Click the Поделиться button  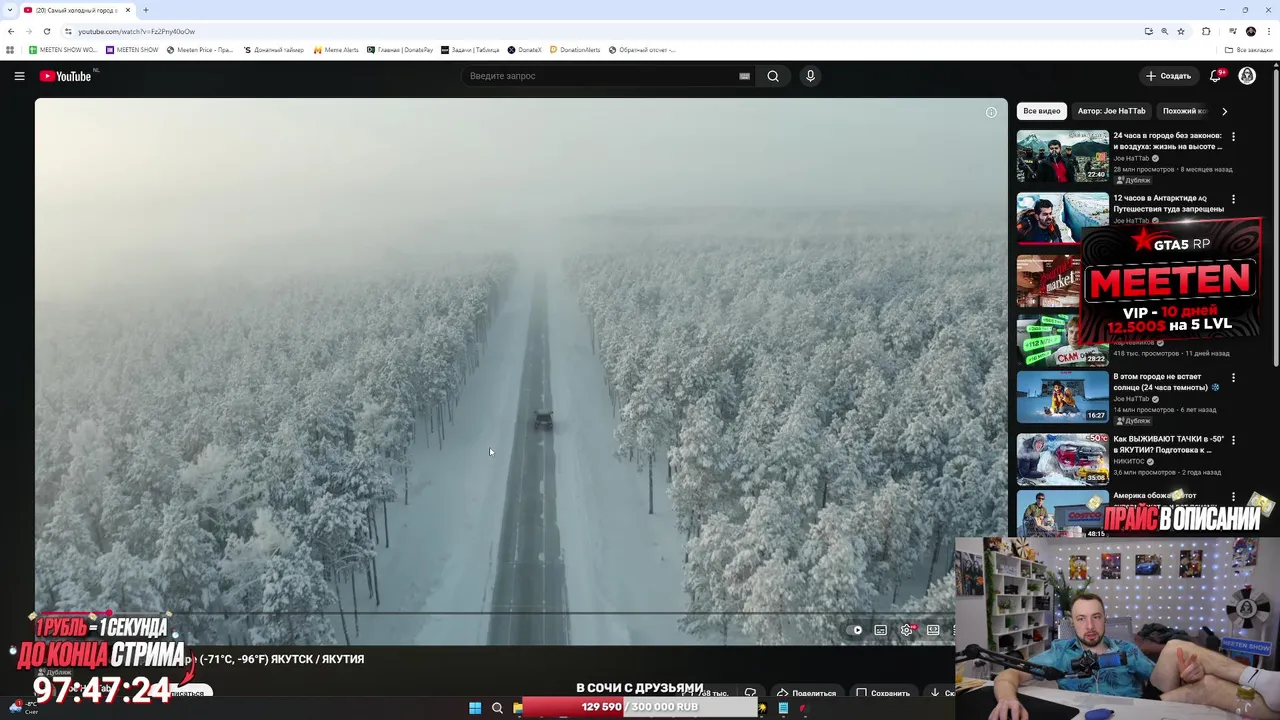tap(806, 692)
